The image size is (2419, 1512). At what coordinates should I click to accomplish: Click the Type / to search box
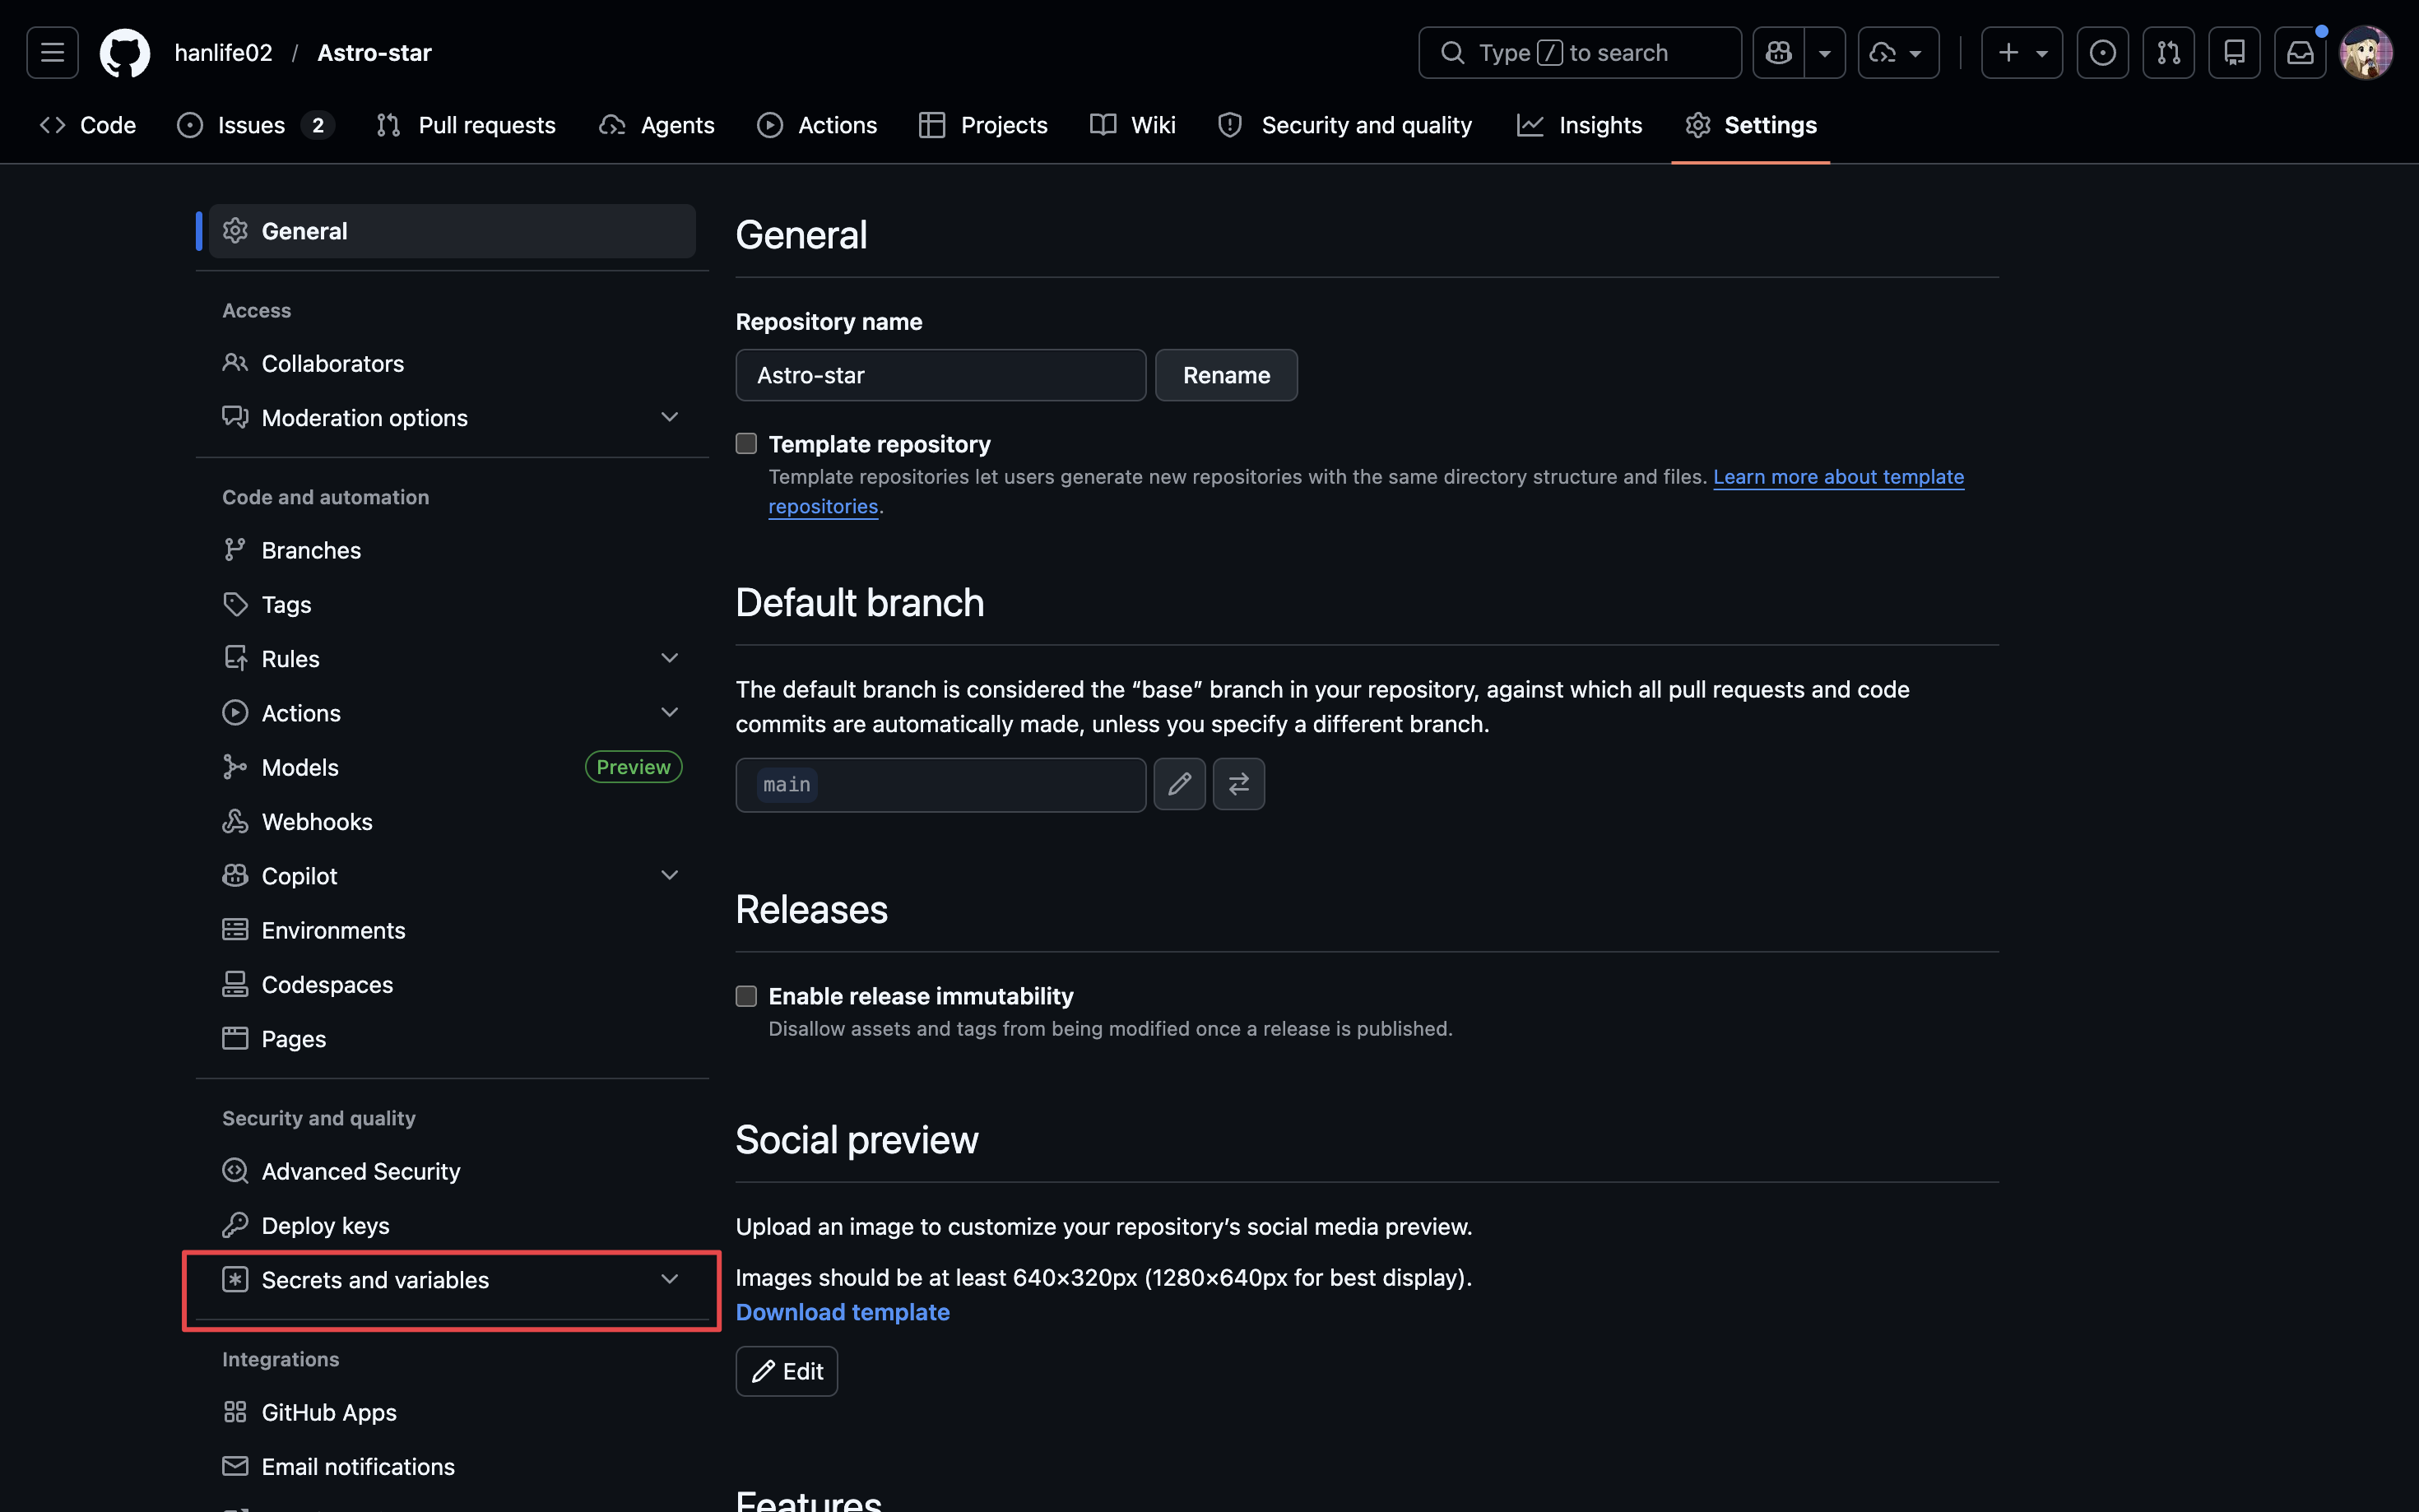[1580, 52]
